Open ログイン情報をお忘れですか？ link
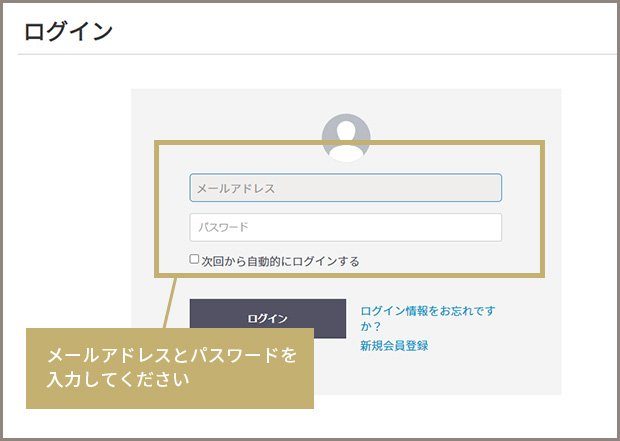Screen dimensions: 620x441 428,318
